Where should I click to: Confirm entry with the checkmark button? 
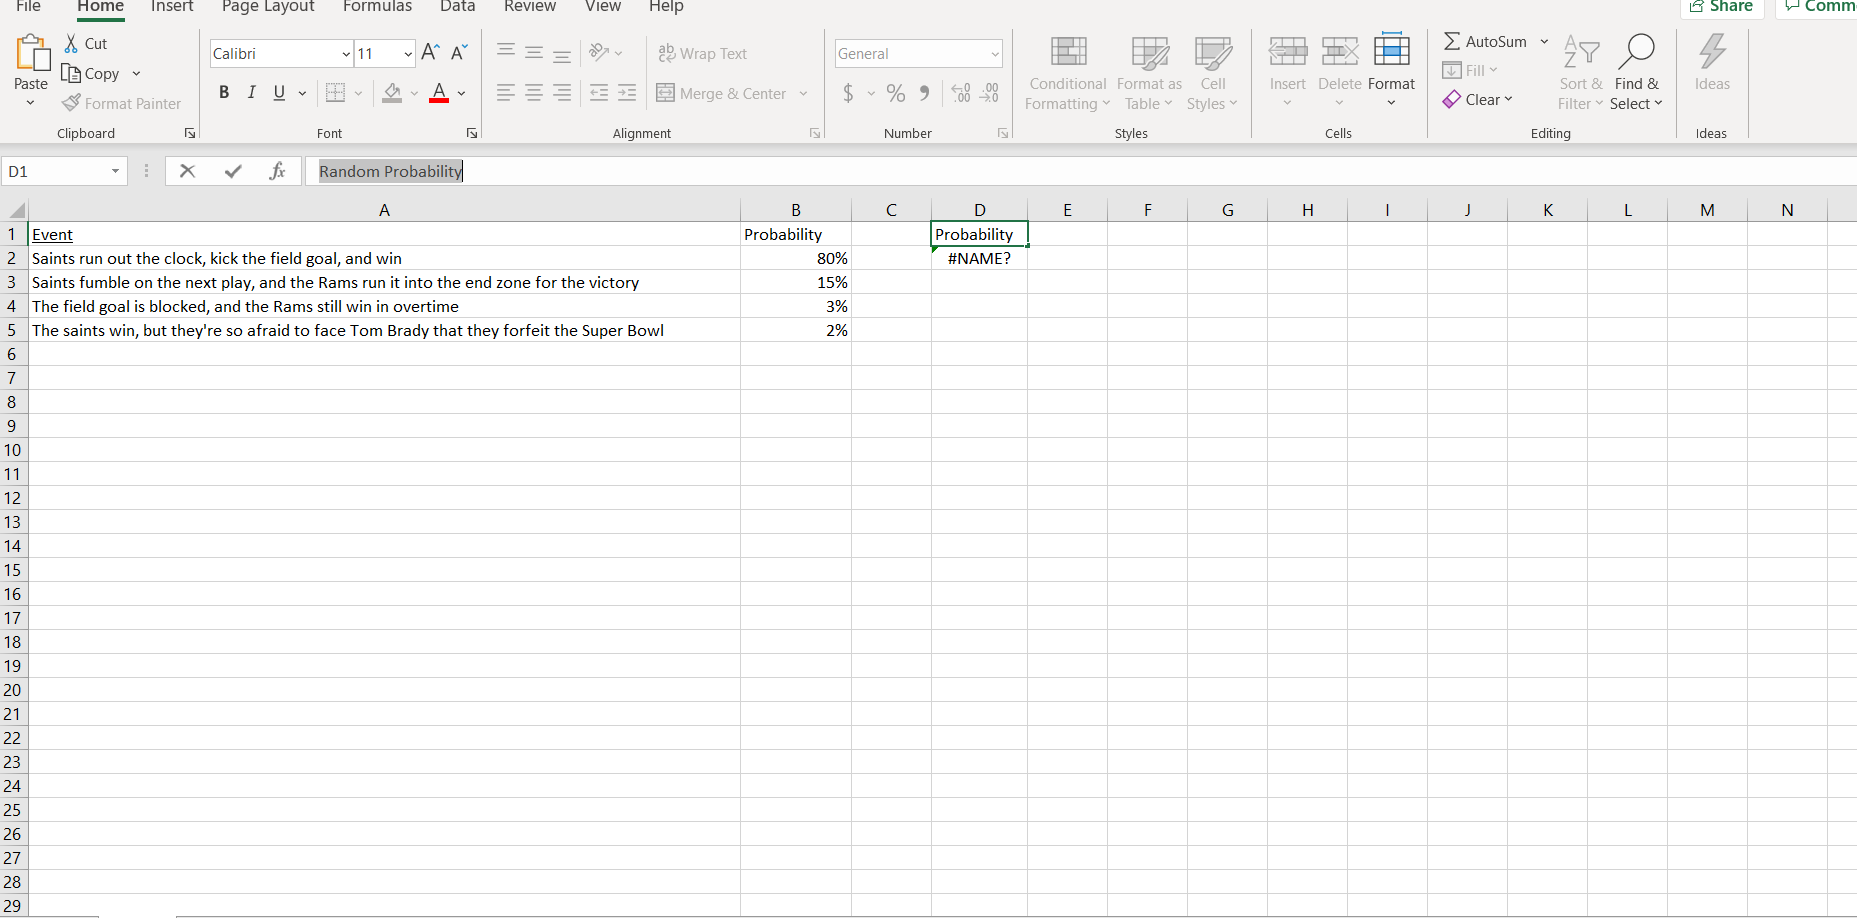point(233,171)
